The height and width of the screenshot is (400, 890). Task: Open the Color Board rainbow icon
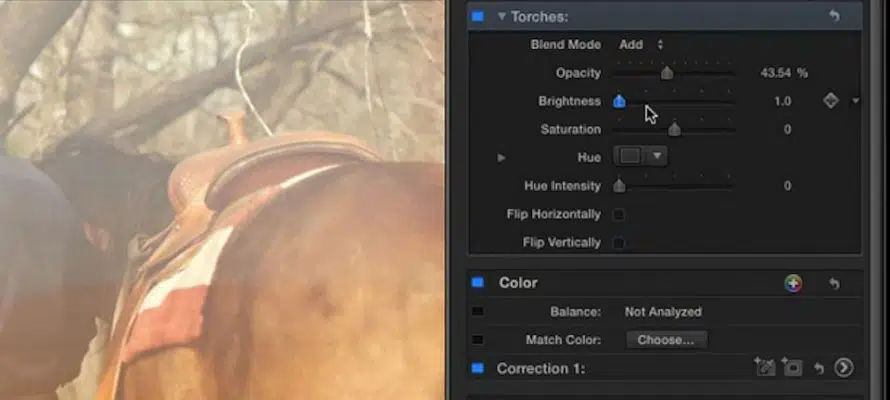793,283
